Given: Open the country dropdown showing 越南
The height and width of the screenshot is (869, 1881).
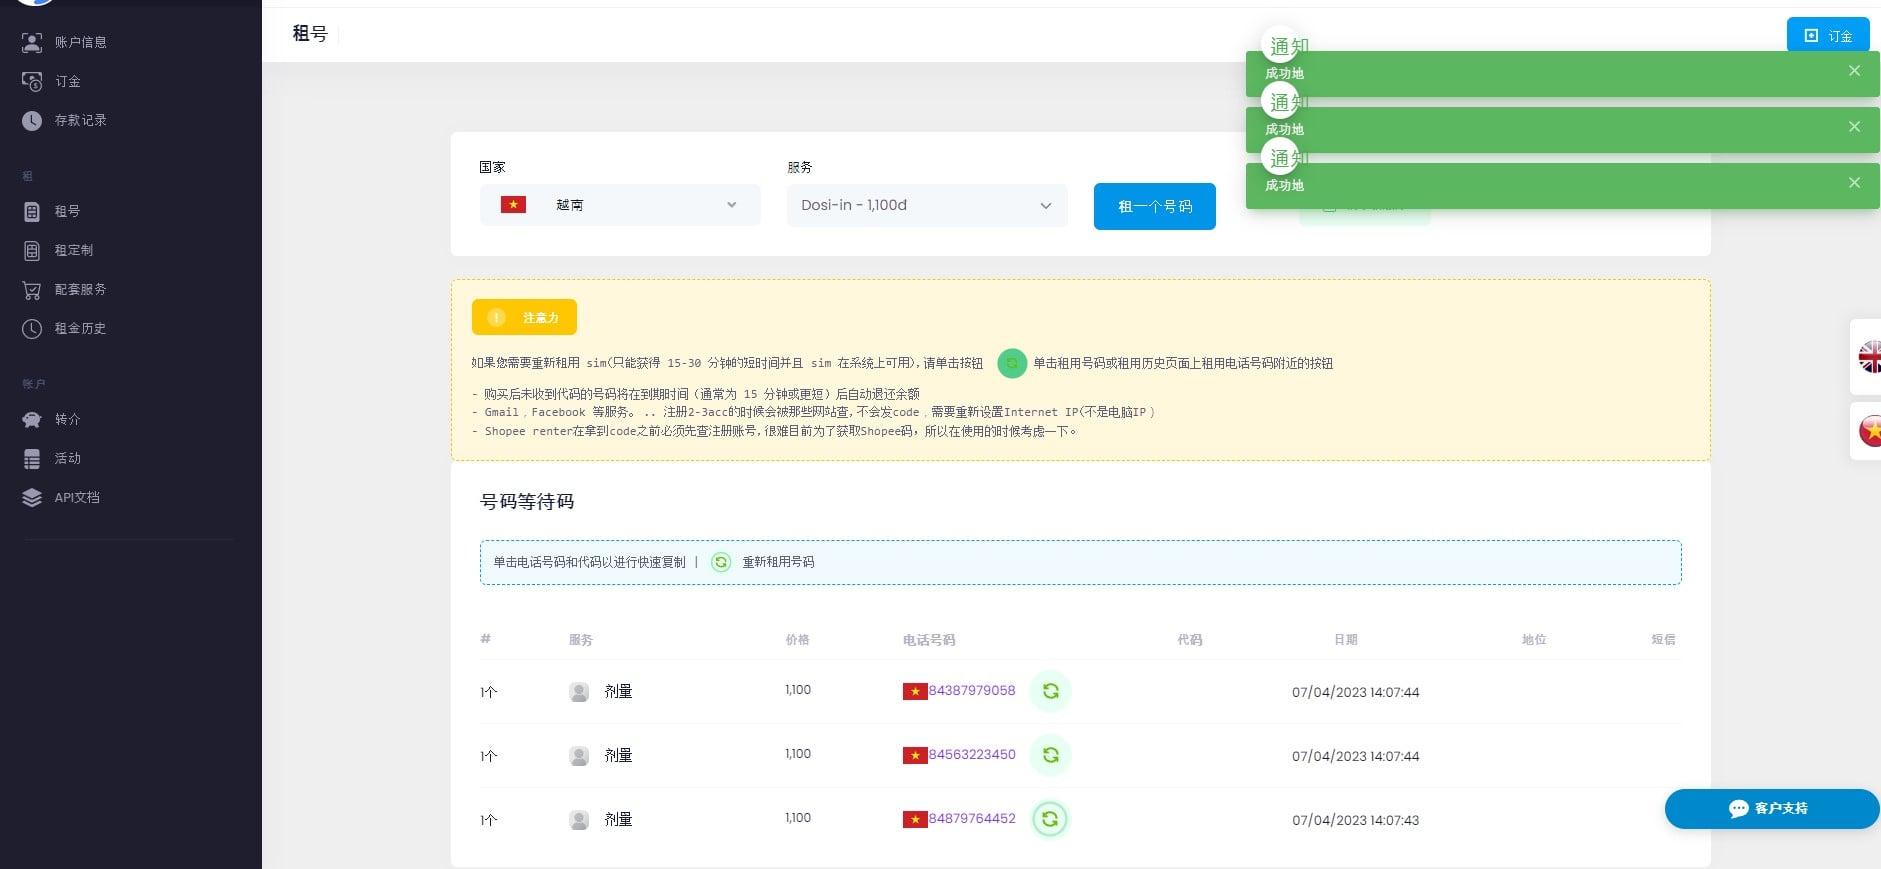Looking at the screenshot, I should (x=620, y=205).
